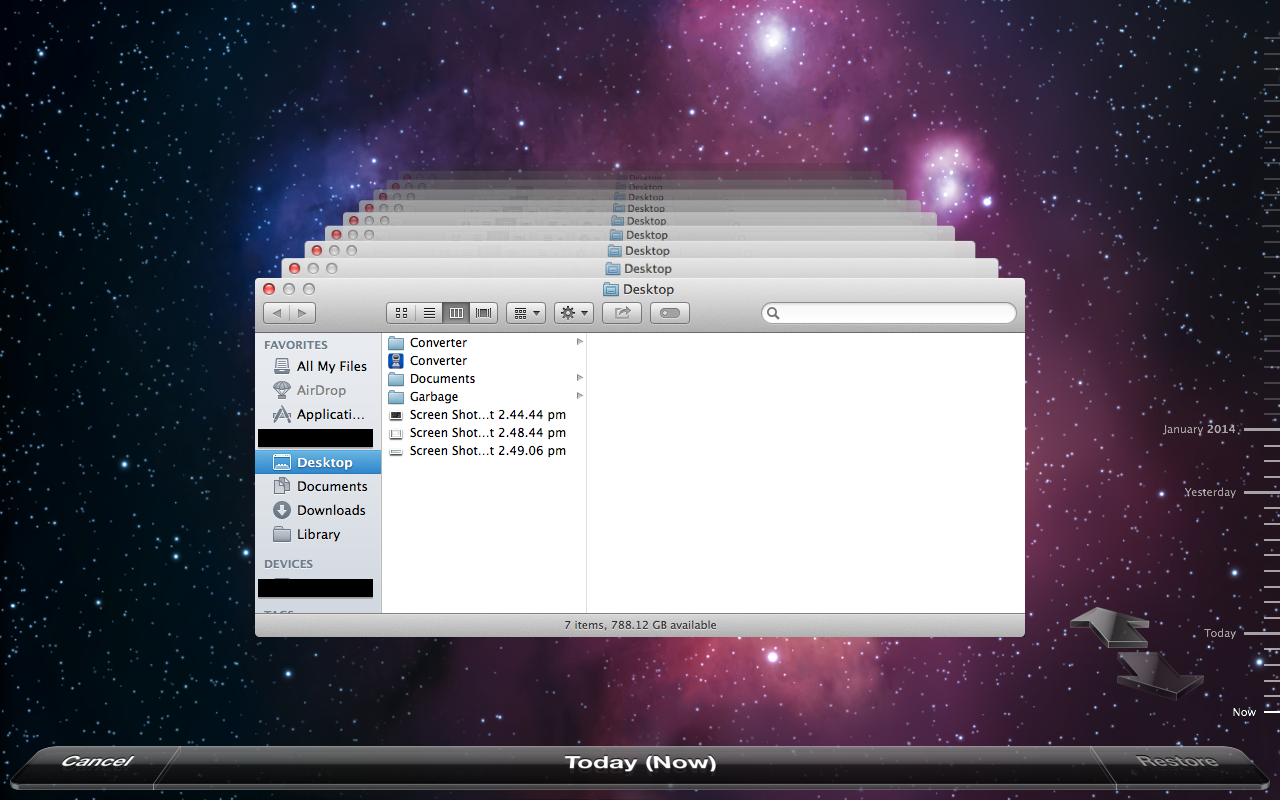The height and width of the screenshot is (800, 1280).
Task: Jump to Today on timeline
Action: [x=1220, y=633]
